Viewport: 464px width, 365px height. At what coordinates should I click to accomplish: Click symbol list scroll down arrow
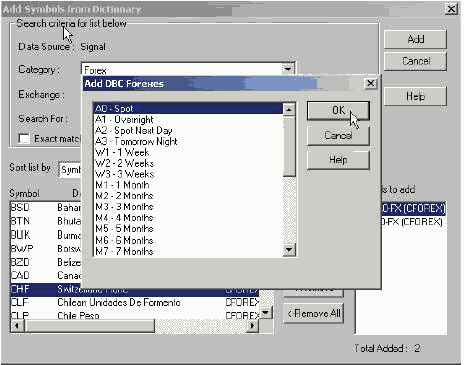(266, 313)
